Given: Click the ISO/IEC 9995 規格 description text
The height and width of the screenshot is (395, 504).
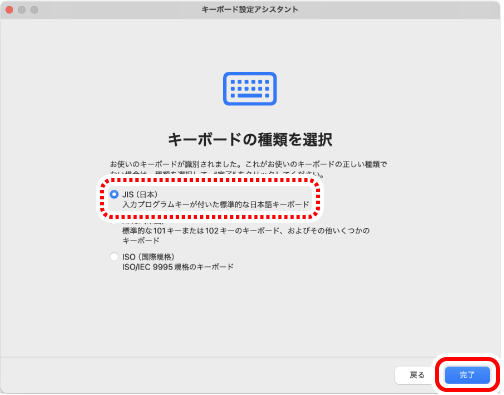Looking at the screenshot, I should tap(178, 267).
